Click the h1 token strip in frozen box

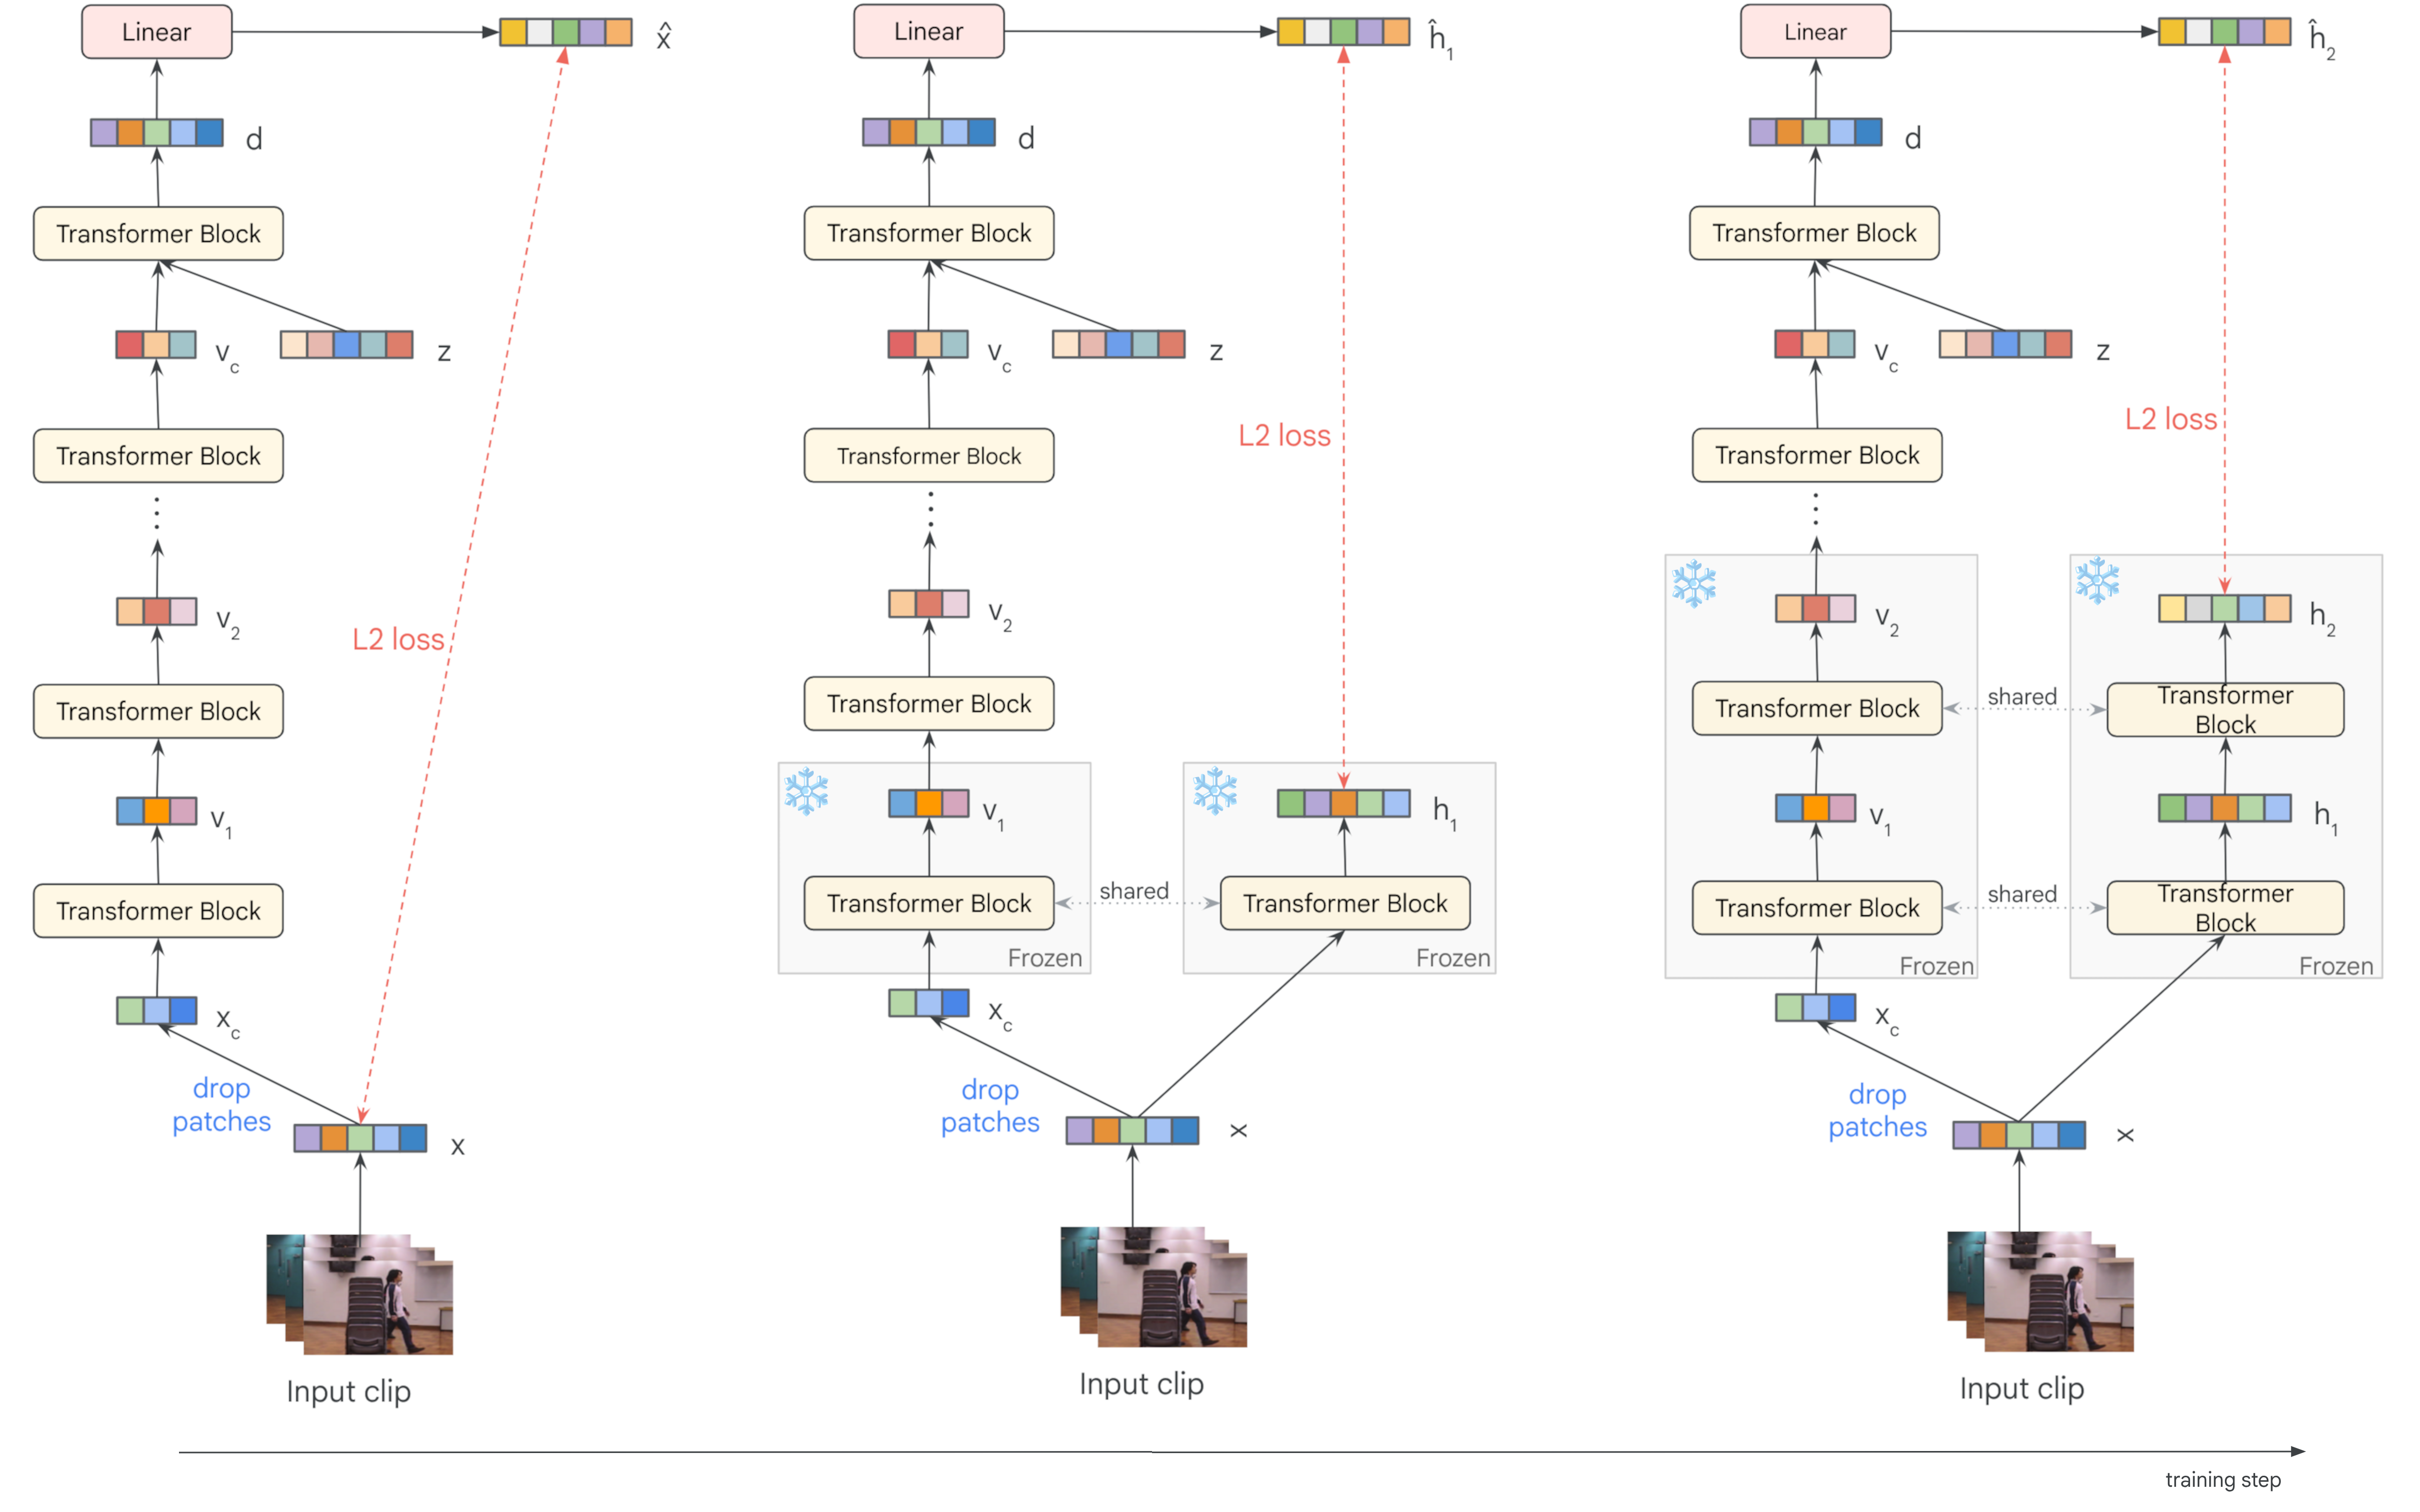click(x=1343, y=803)
